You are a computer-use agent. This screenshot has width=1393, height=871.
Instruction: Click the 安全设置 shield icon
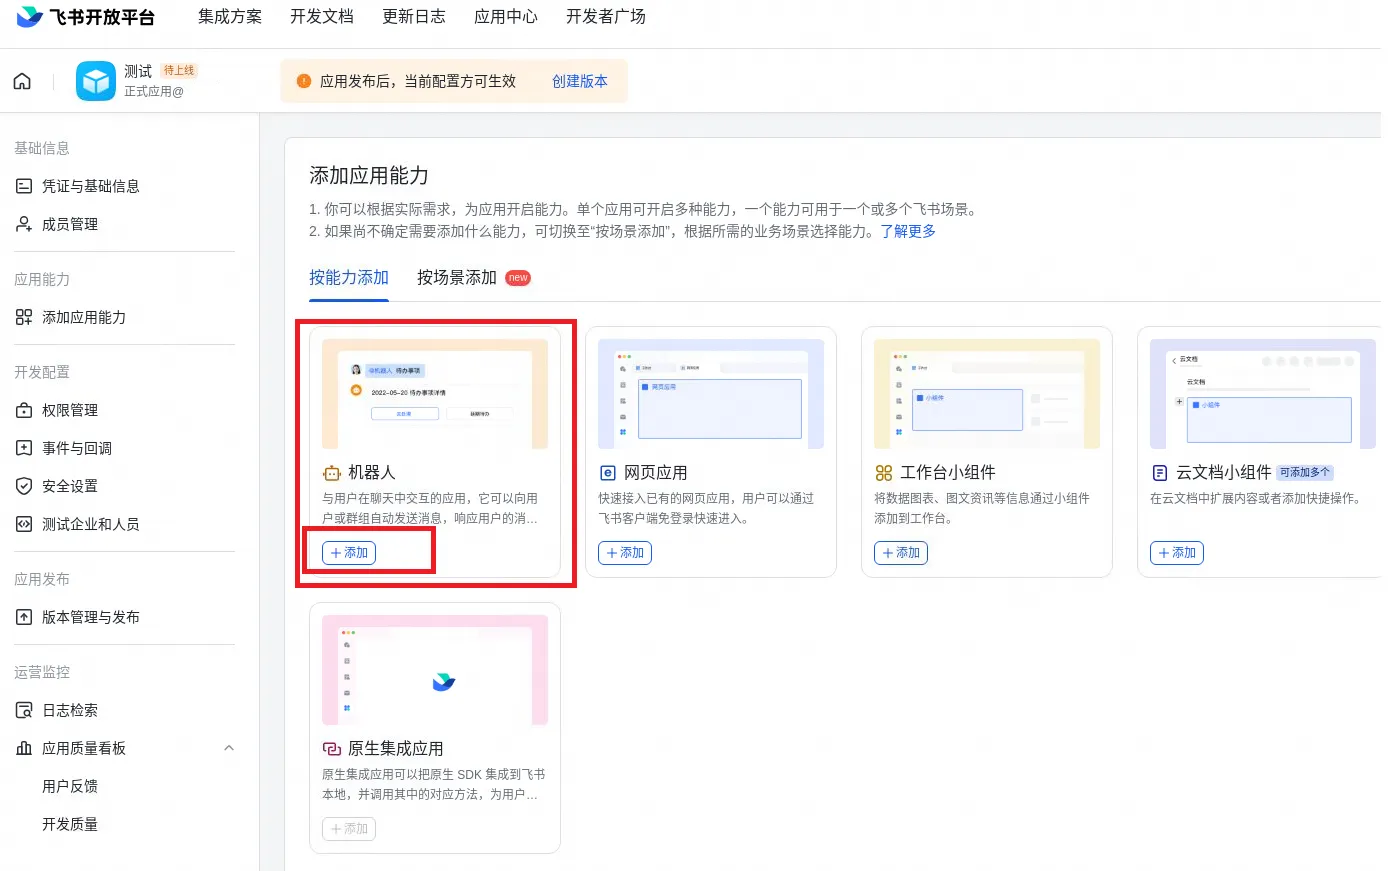click(24, 486)
